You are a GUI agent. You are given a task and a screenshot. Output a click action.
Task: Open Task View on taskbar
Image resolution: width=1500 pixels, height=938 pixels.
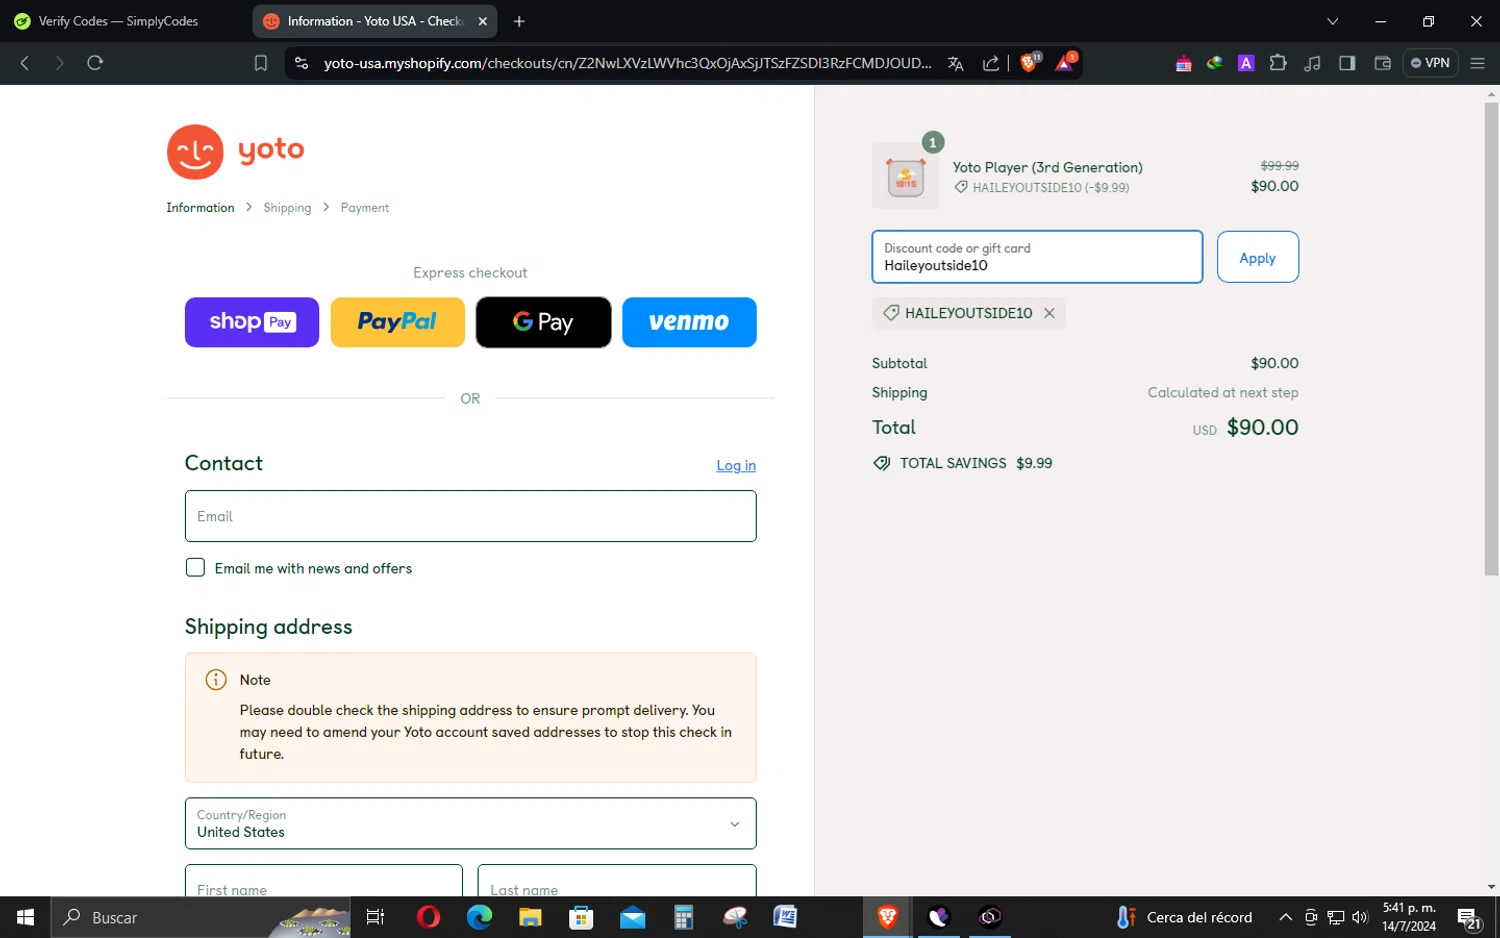point(376,917)
